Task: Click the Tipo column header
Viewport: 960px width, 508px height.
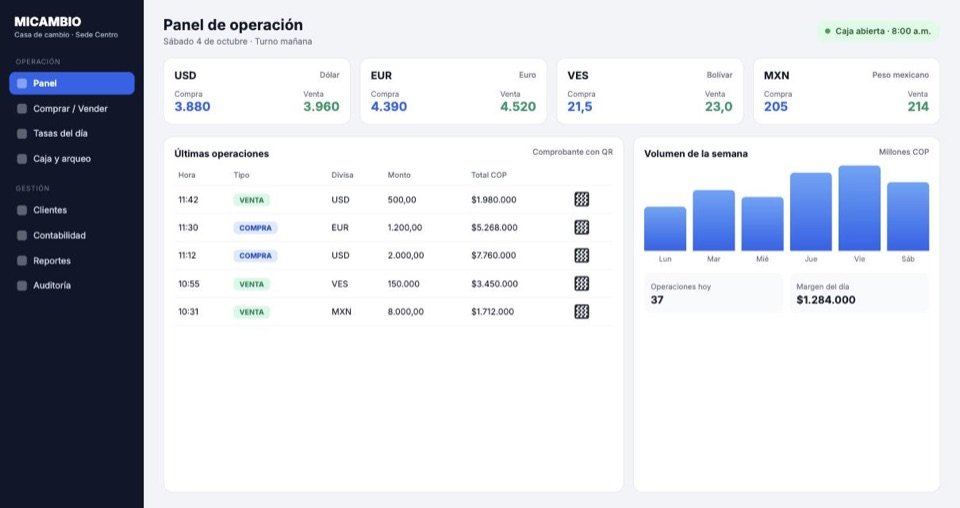Action: pyautogui.click(x=241, y=175)
